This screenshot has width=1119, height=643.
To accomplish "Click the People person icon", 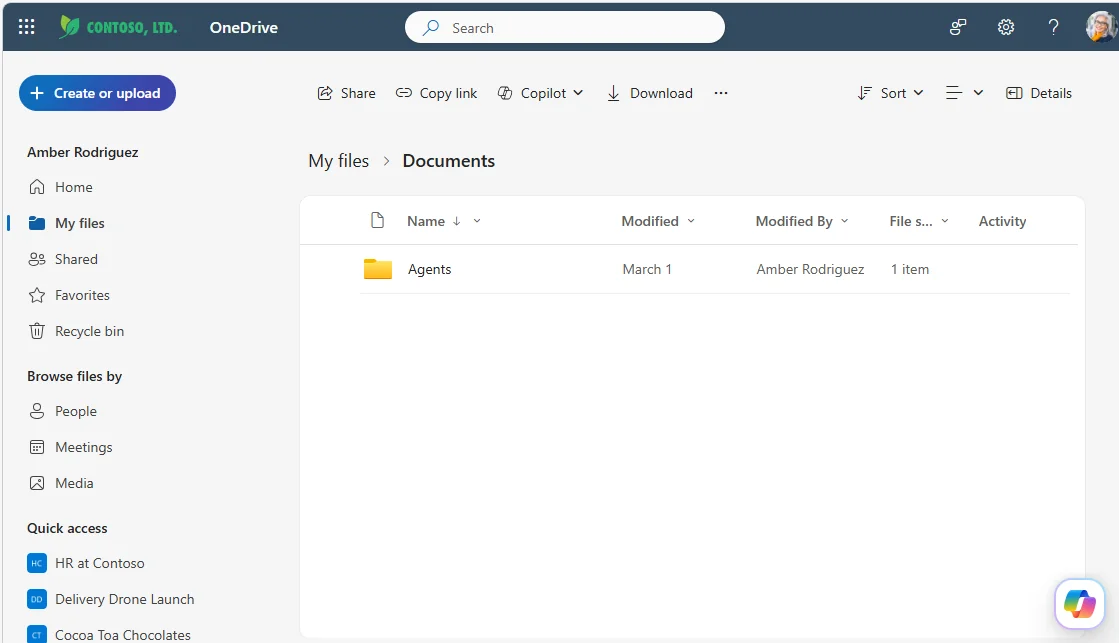I will [37, 411].
